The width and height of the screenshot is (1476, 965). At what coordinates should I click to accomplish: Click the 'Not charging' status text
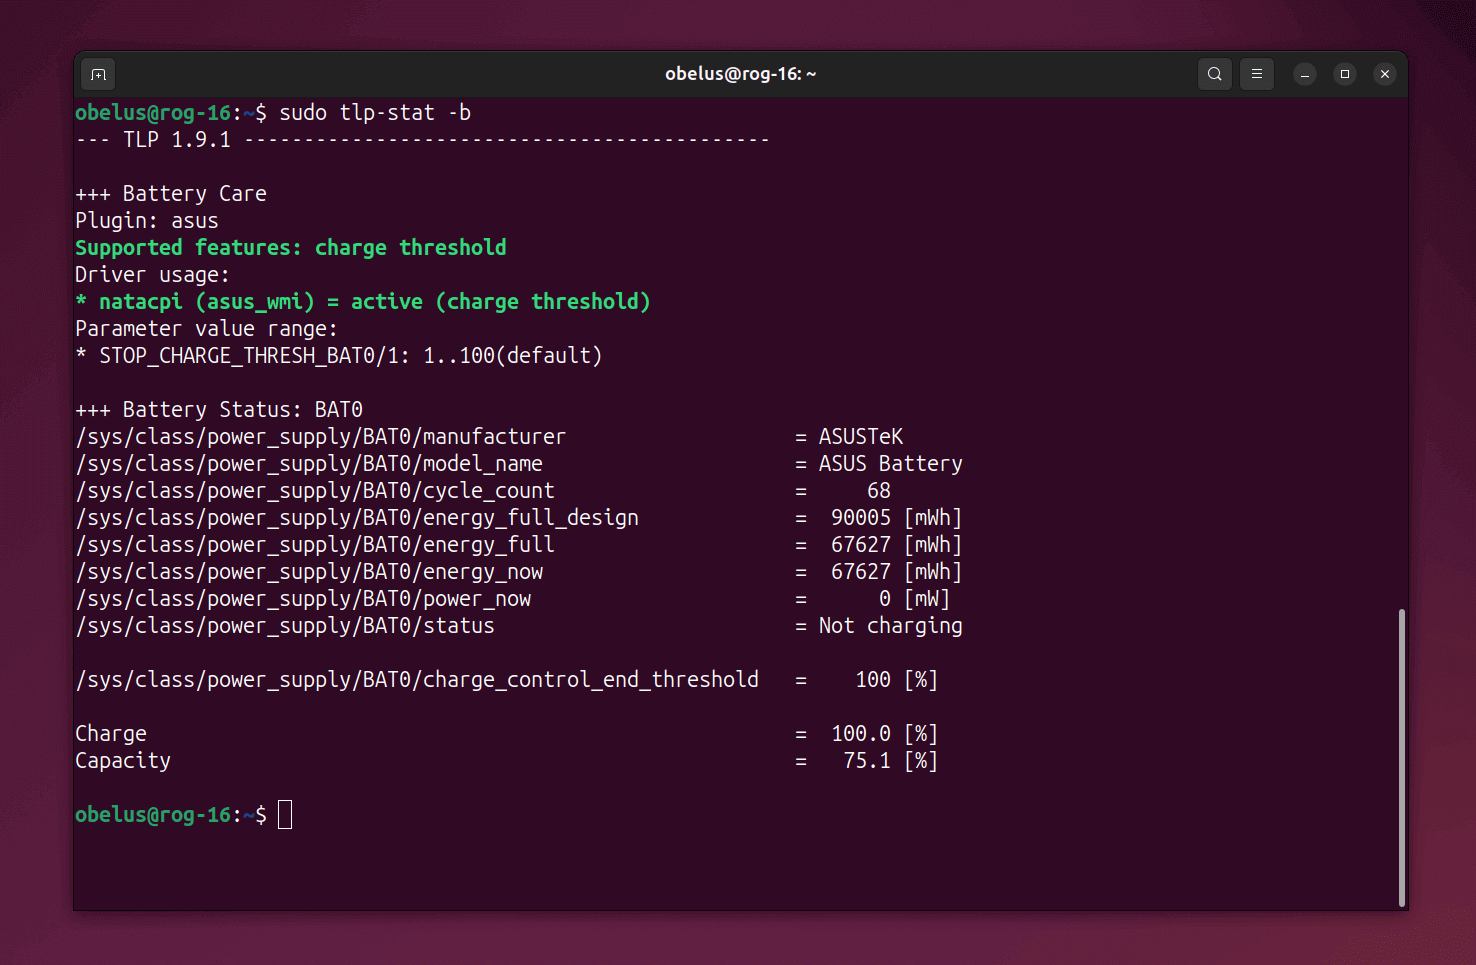[x=890, y=626]
